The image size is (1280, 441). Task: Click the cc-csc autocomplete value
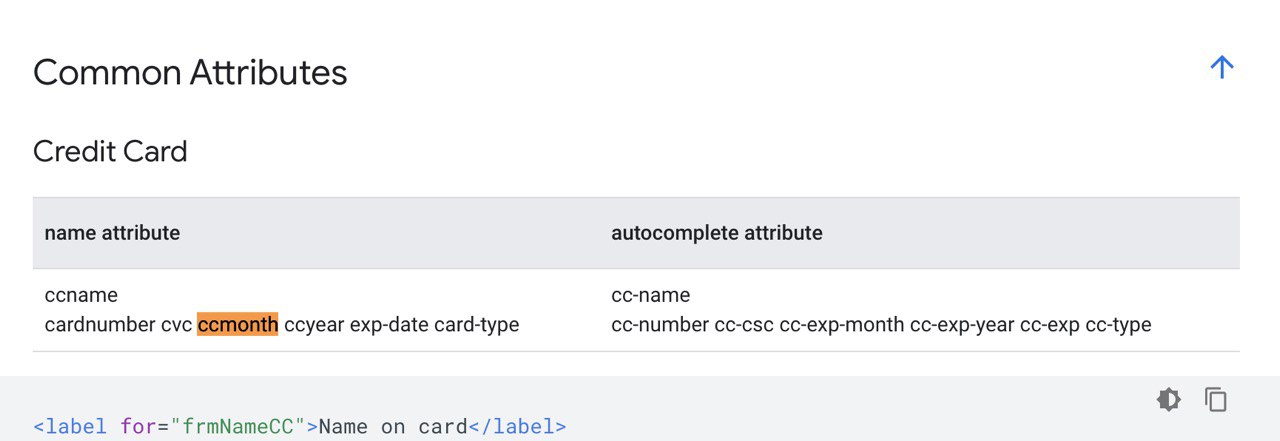coord(744,324)
